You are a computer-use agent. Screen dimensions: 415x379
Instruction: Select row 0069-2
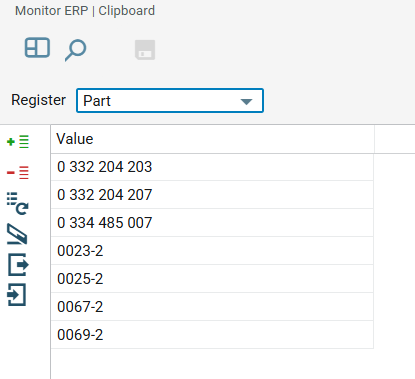(212, 335)
